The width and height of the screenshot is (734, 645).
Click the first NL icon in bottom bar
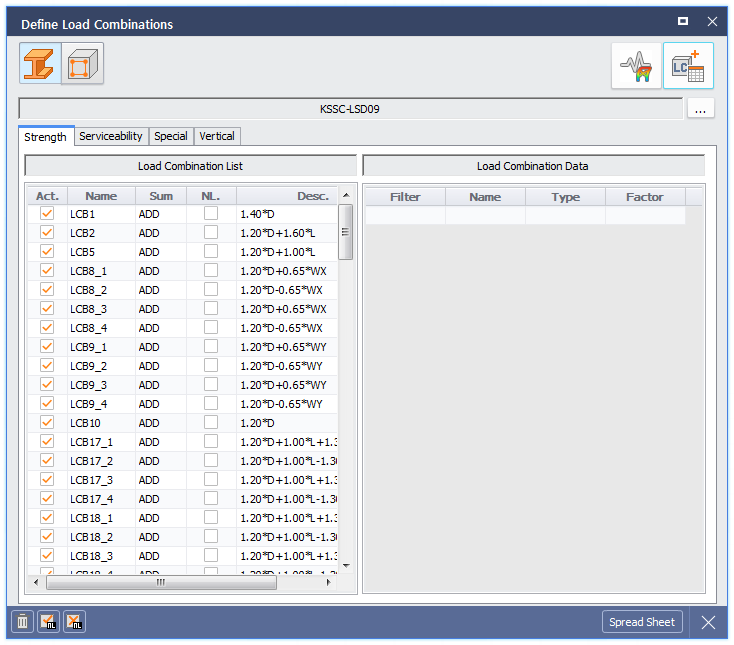pyautogui.click(x=48, y=622)
